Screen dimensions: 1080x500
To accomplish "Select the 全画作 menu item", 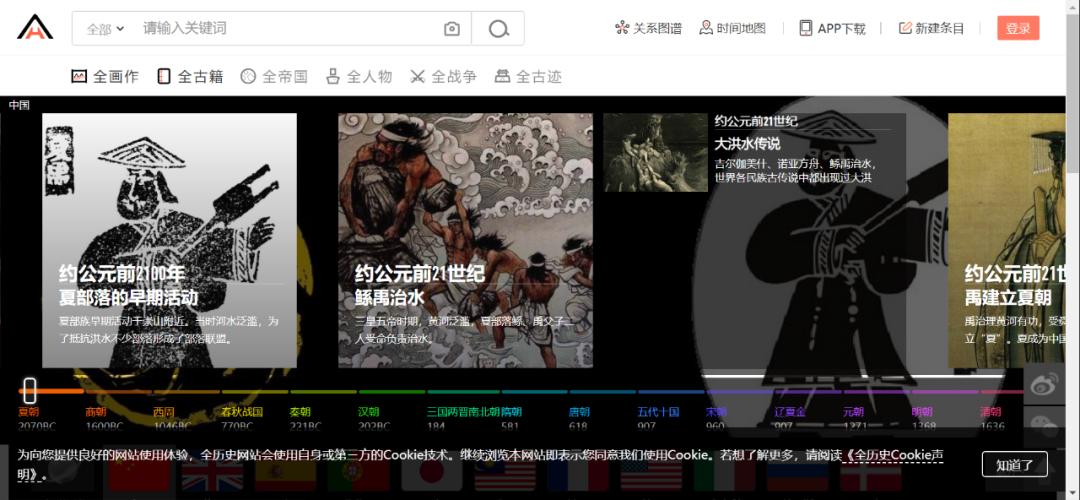I will (105, 76).
